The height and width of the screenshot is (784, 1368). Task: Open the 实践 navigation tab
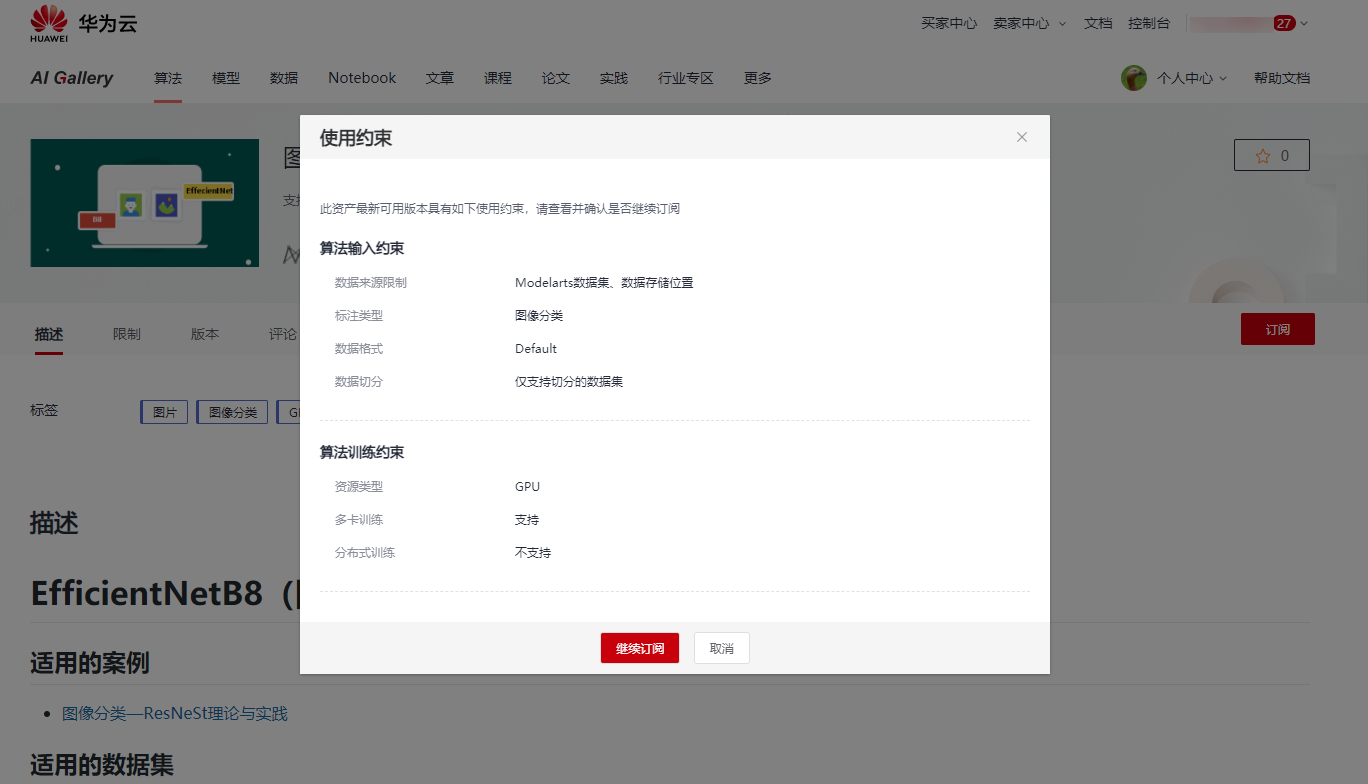pyautogui.click(x=614, y=78)
